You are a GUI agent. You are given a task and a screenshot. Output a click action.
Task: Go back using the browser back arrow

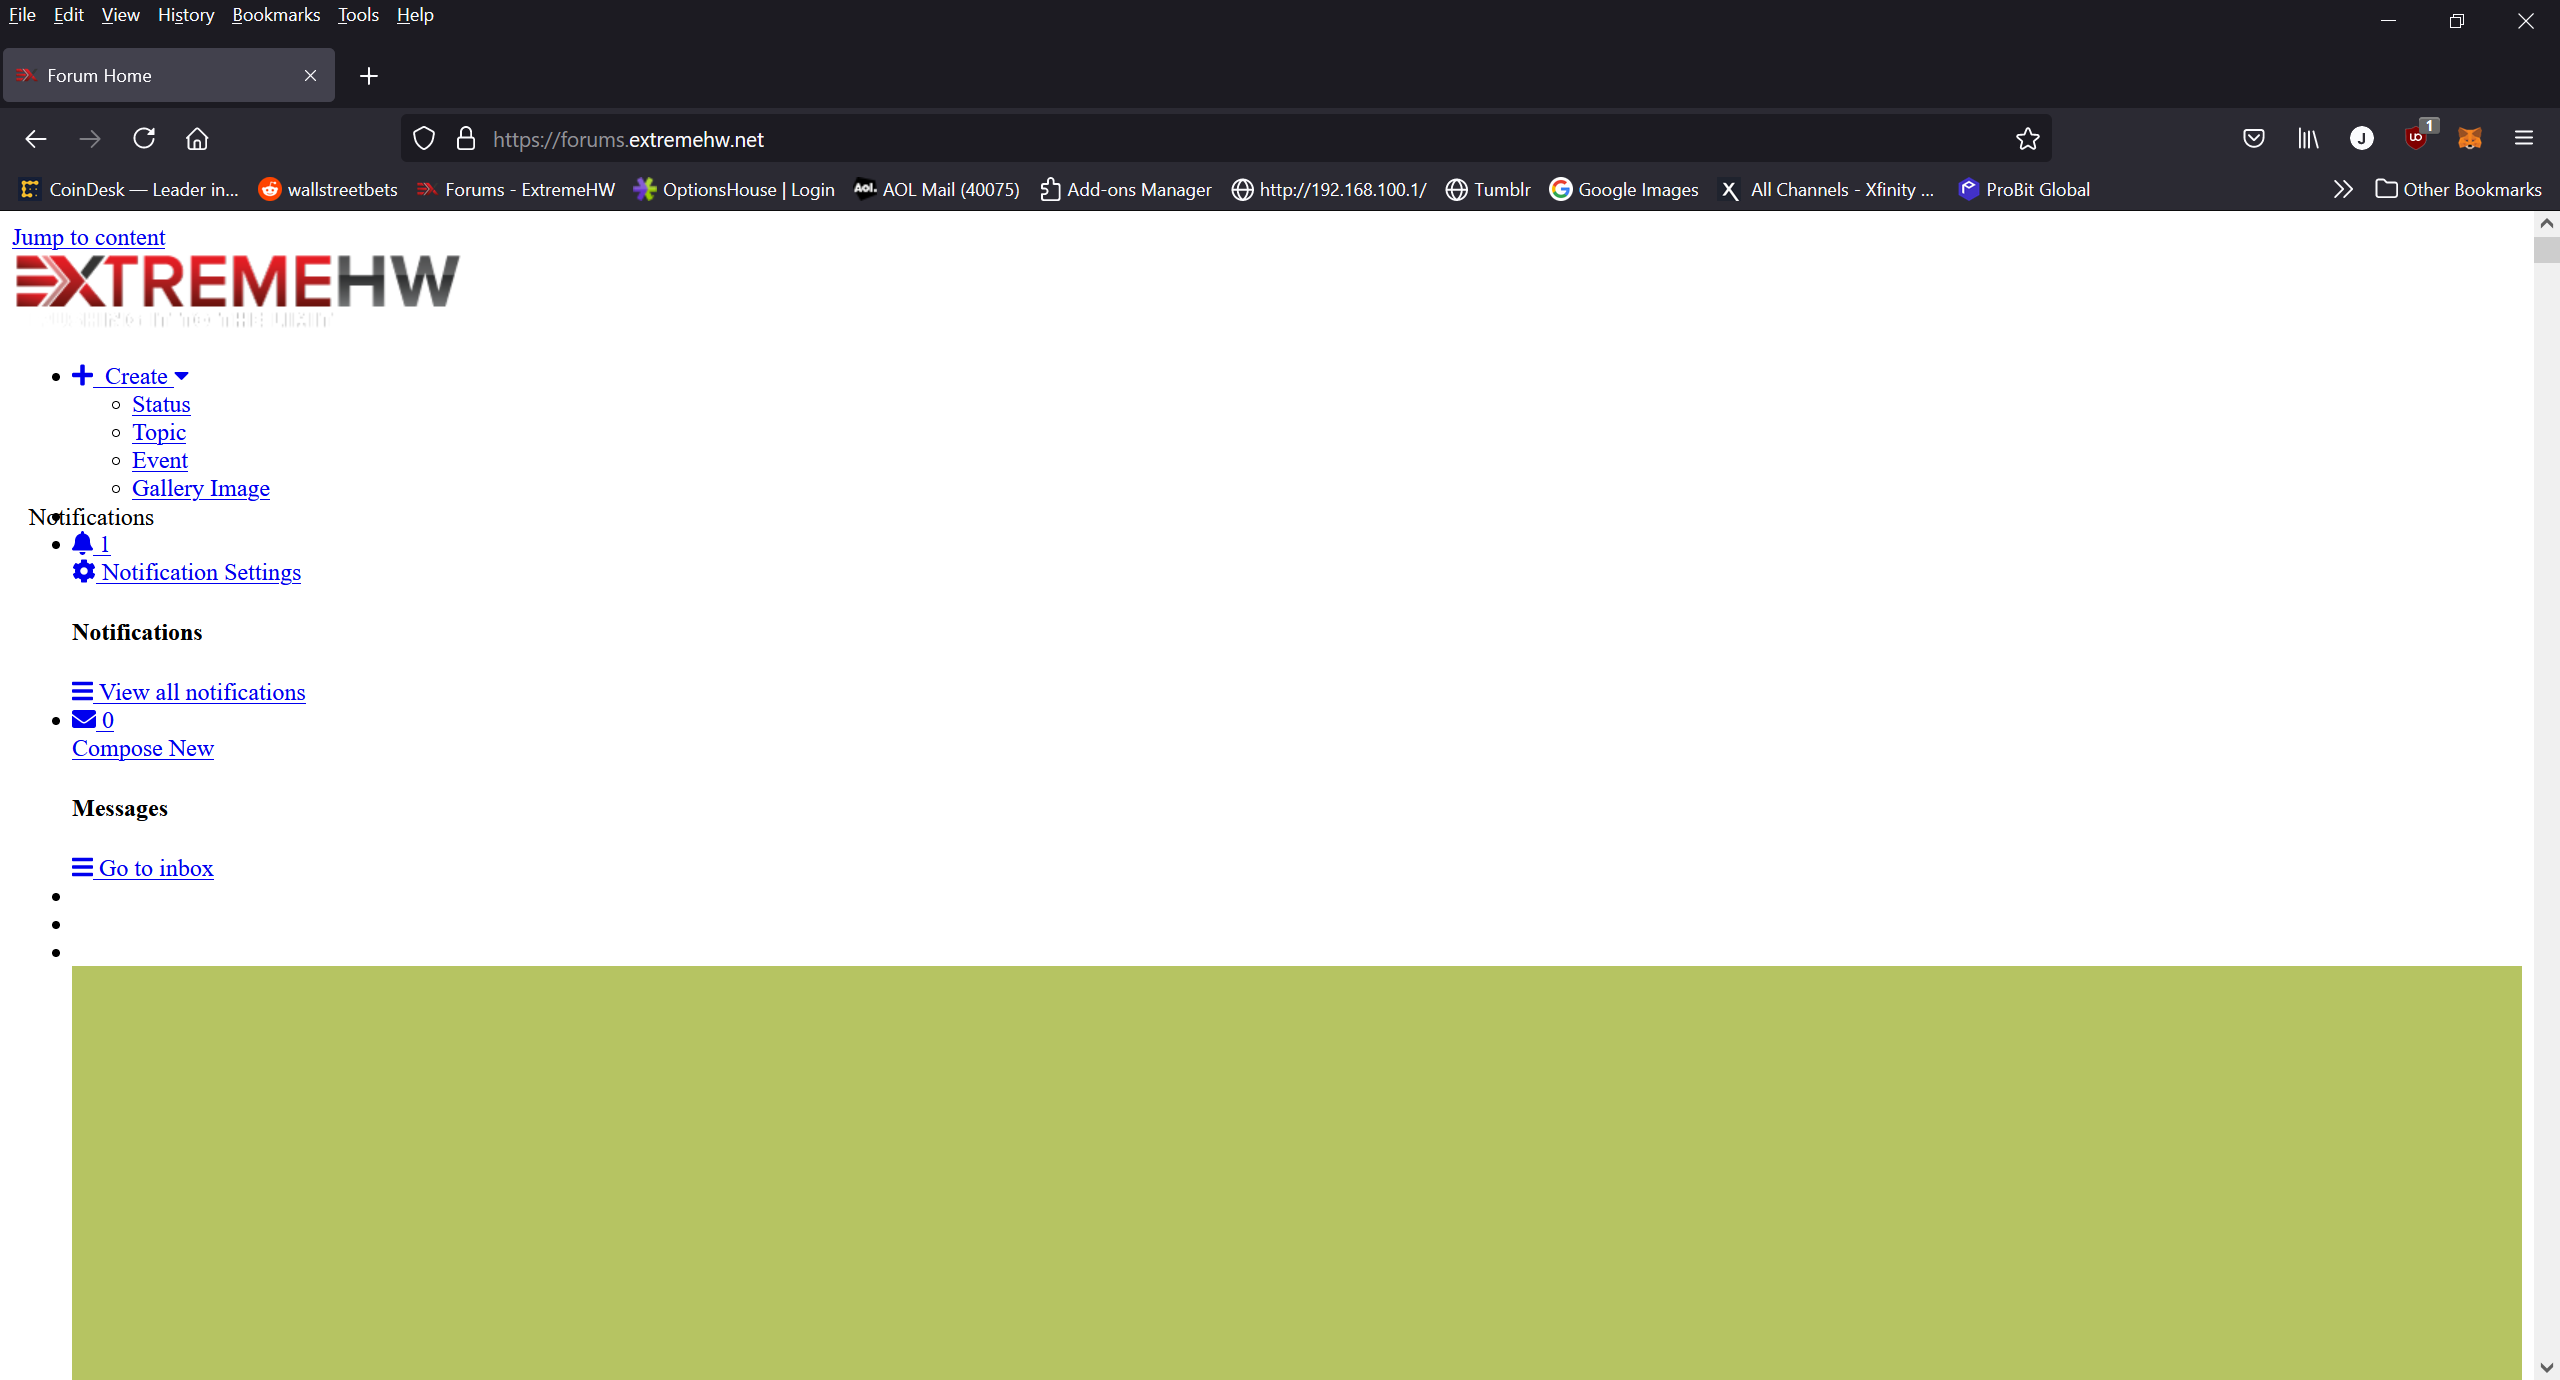coord(36,139)
